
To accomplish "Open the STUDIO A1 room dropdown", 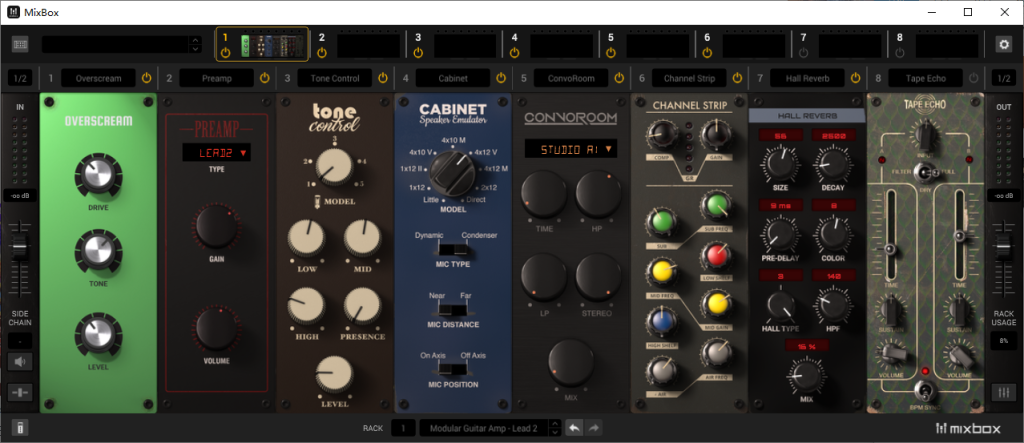I will pyautogui.click(x=571, y=149).
